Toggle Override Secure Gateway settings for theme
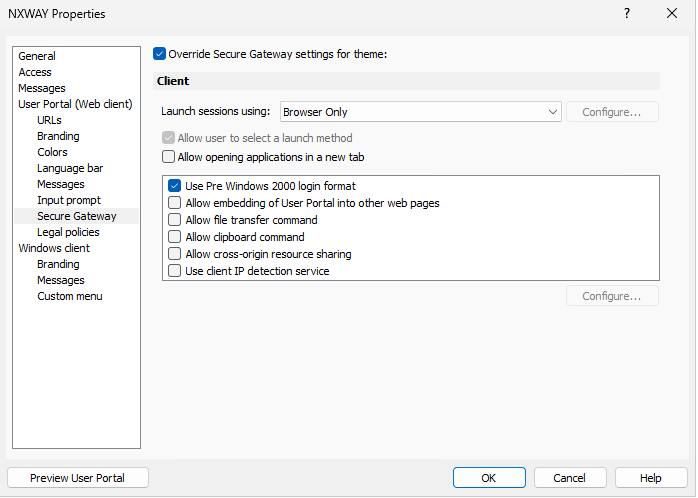The width and height of the screenshot is (698, 498). [x=159, y=54]
